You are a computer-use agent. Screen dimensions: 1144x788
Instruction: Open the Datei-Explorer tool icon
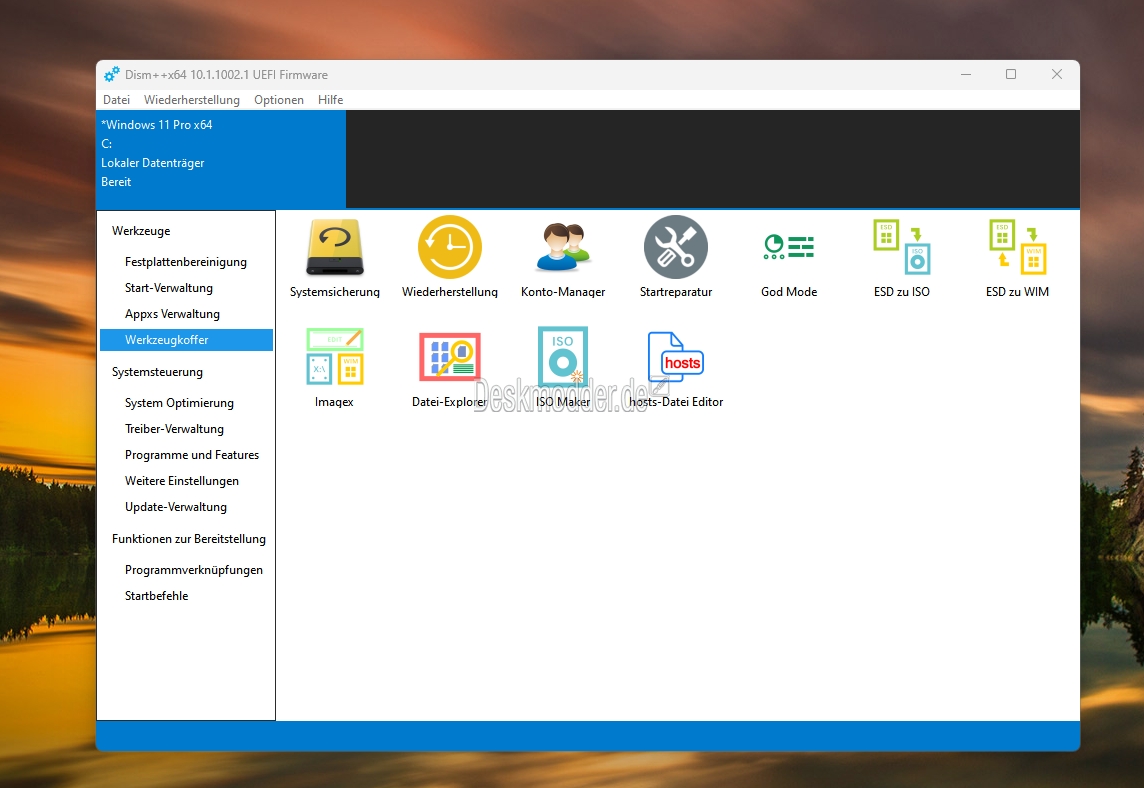[x=449, y=357]
